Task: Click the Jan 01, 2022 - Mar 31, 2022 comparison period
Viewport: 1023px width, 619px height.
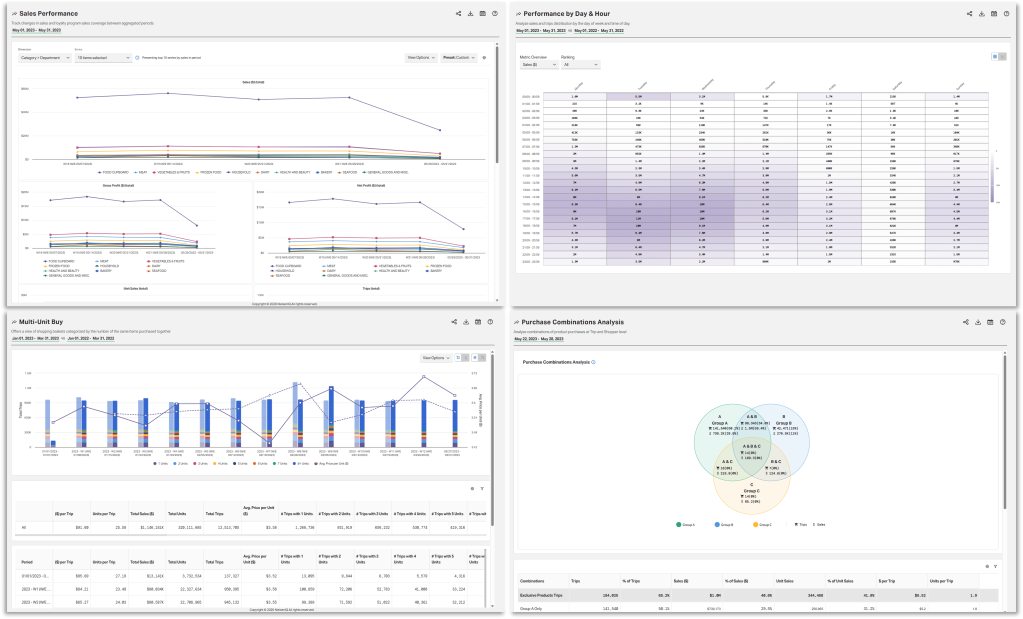Action: click(x=90, y=338)
